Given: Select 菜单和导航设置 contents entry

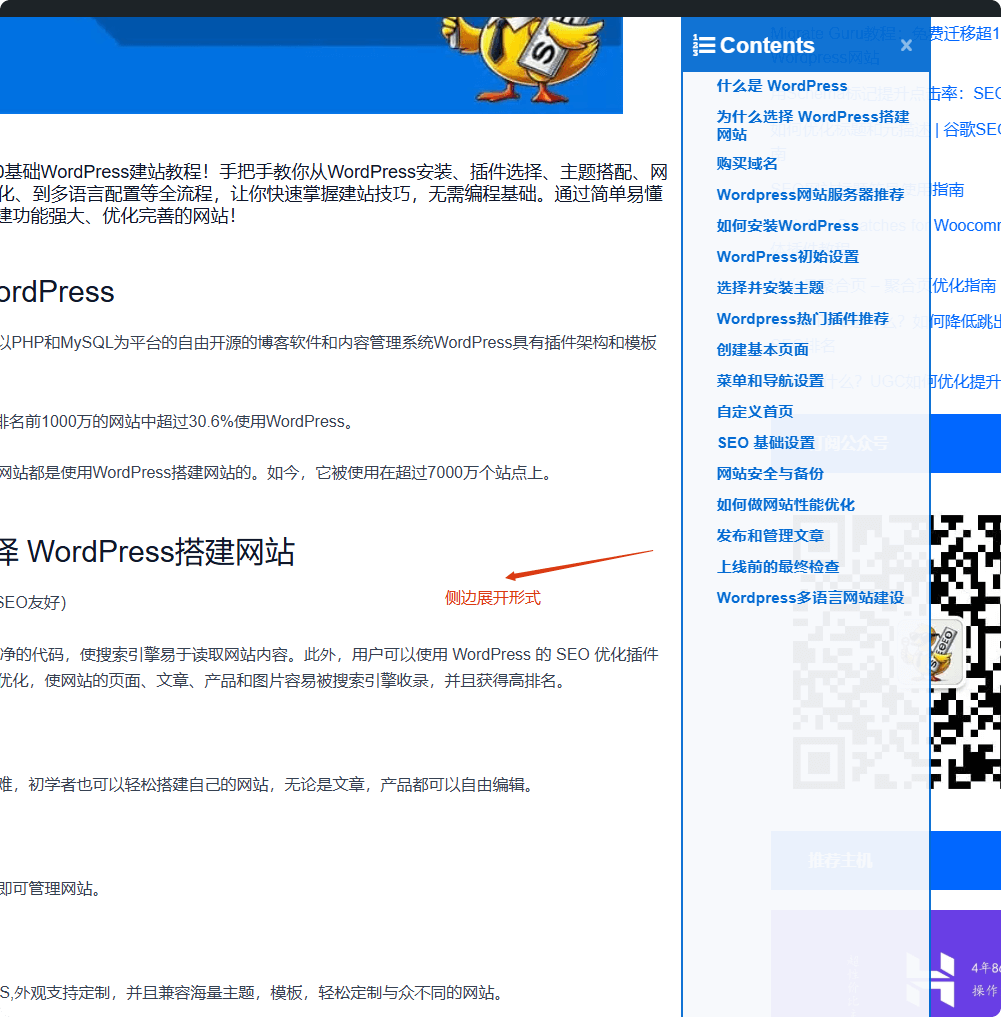Looking at the screenshot, I should click(770, 381).
